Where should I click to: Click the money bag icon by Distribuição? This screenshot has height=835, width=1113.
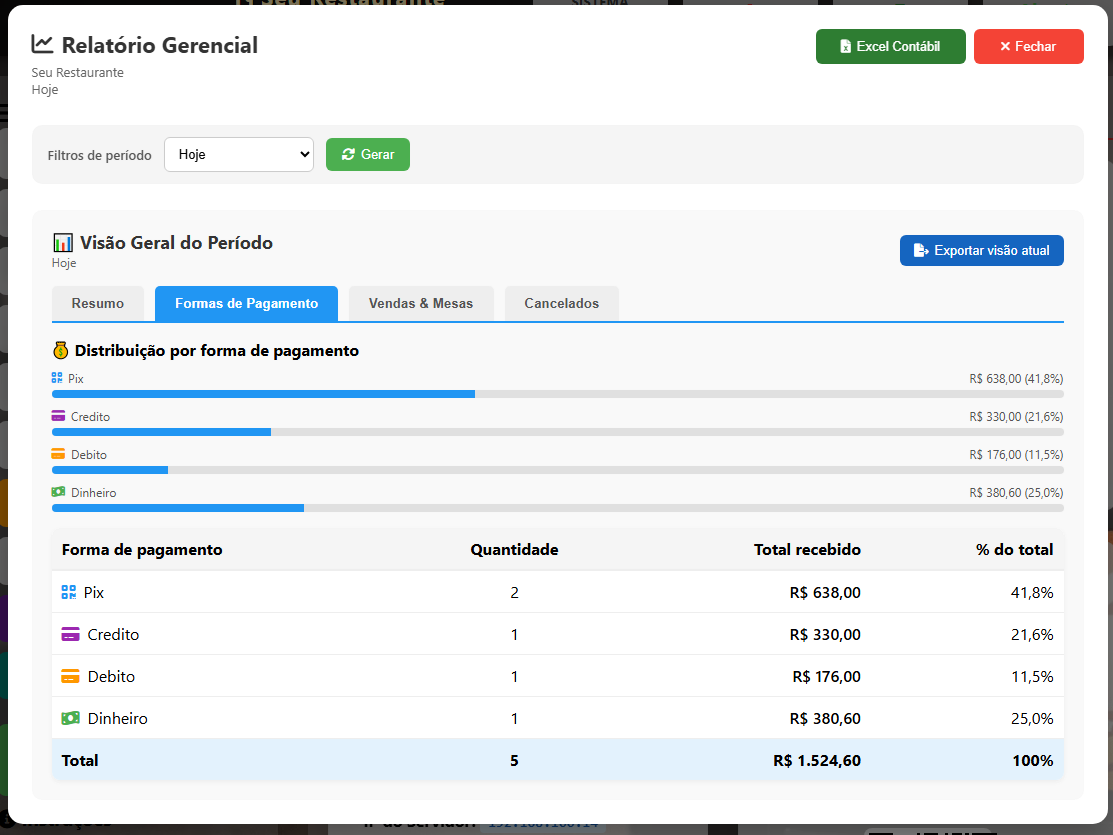pos(60,350)
